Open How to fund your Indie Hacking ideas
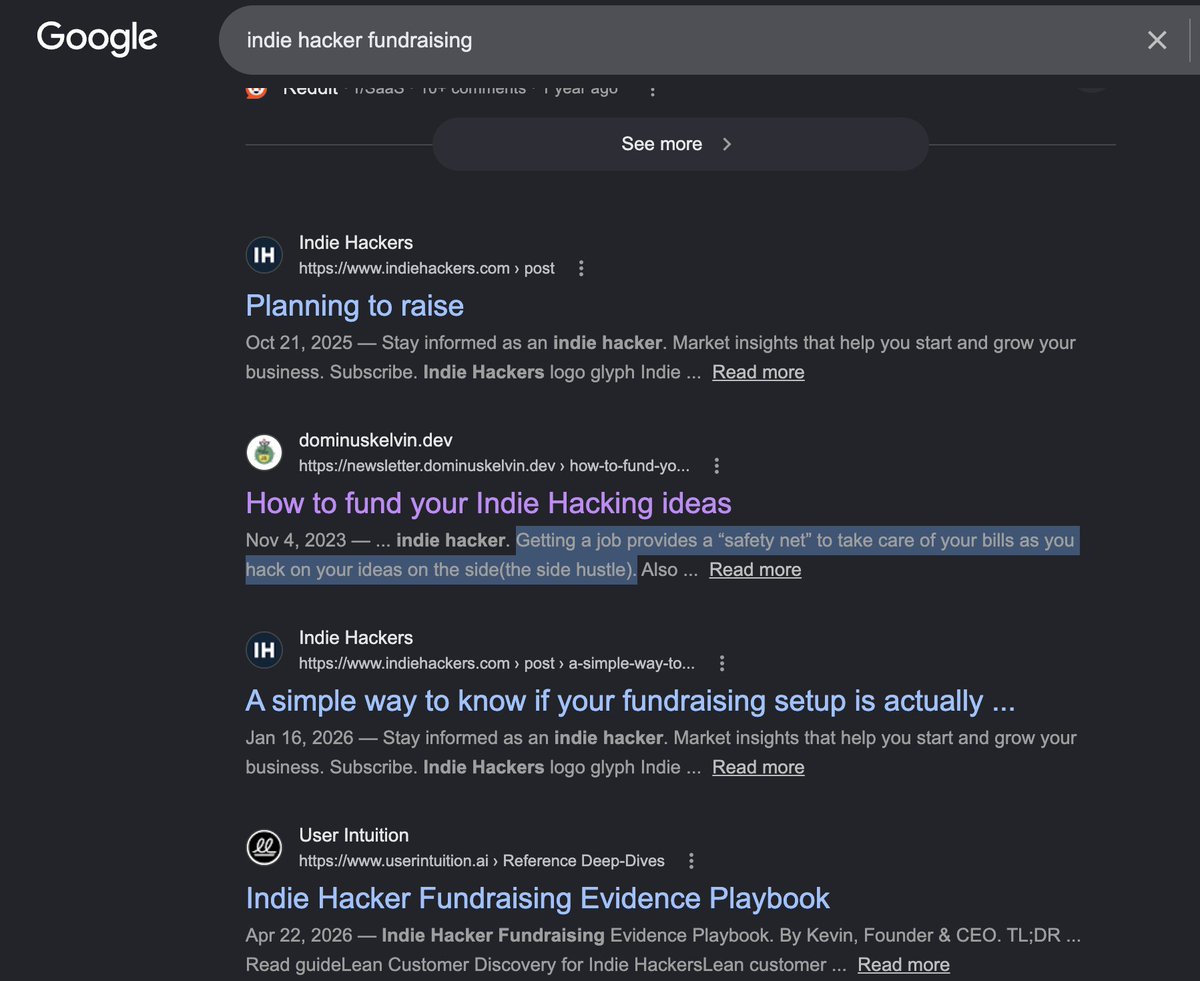The width and height of the screenshot is (1200, 981). pos(489,503)
